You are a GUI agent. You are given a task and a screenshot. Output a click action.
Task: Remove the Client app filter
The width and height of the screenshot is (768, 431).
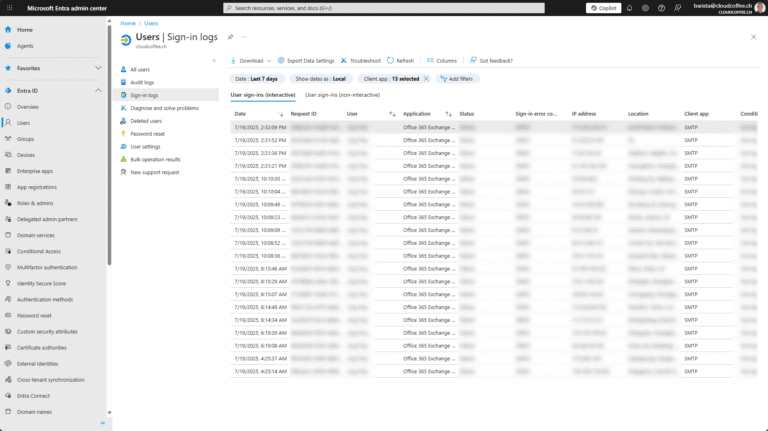[x=426, y=79]
